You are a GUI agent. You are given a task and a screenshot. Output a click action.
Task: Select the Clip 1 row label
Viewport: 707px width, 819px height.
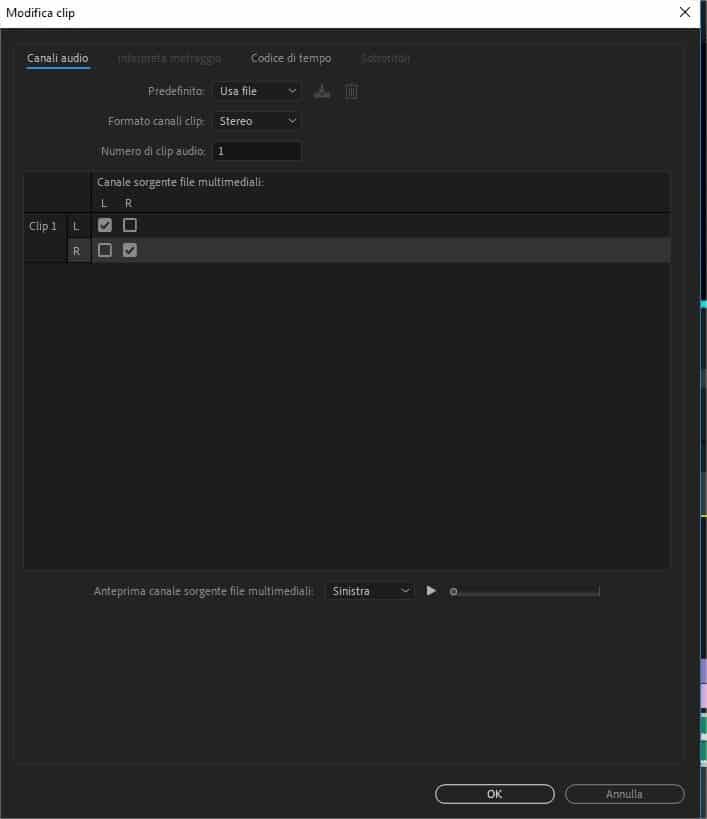point(43,226)
